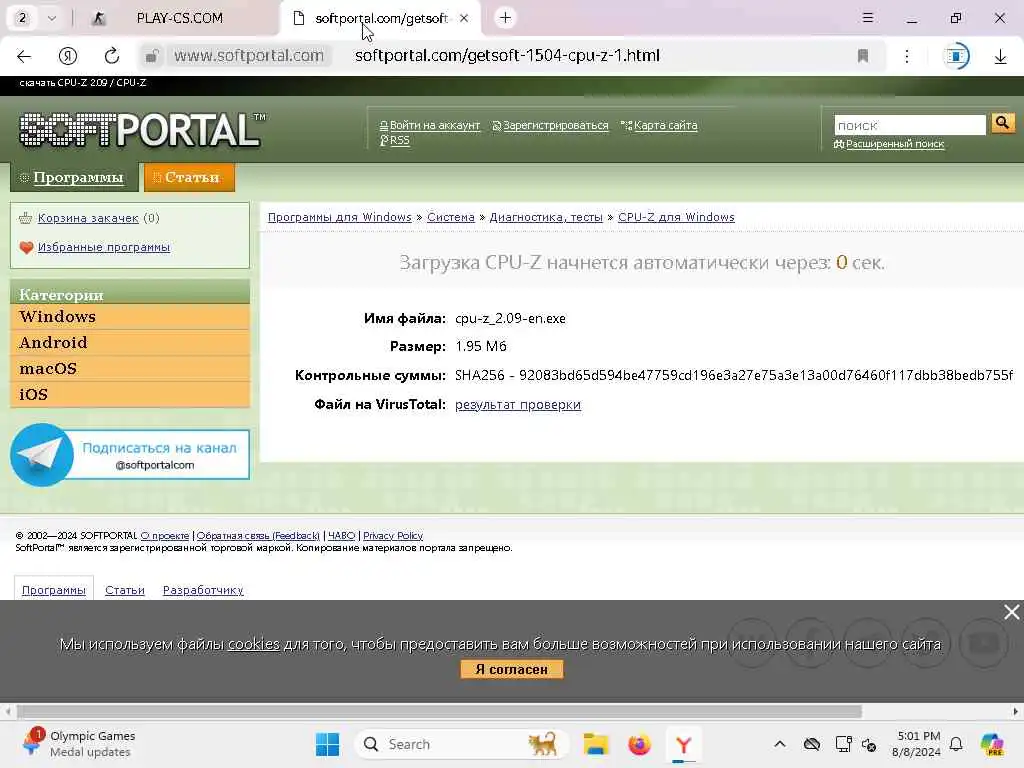Click the www.softportal.com domain in the address bar
This screenshot has height=768, width=1024.
point(249,56)
